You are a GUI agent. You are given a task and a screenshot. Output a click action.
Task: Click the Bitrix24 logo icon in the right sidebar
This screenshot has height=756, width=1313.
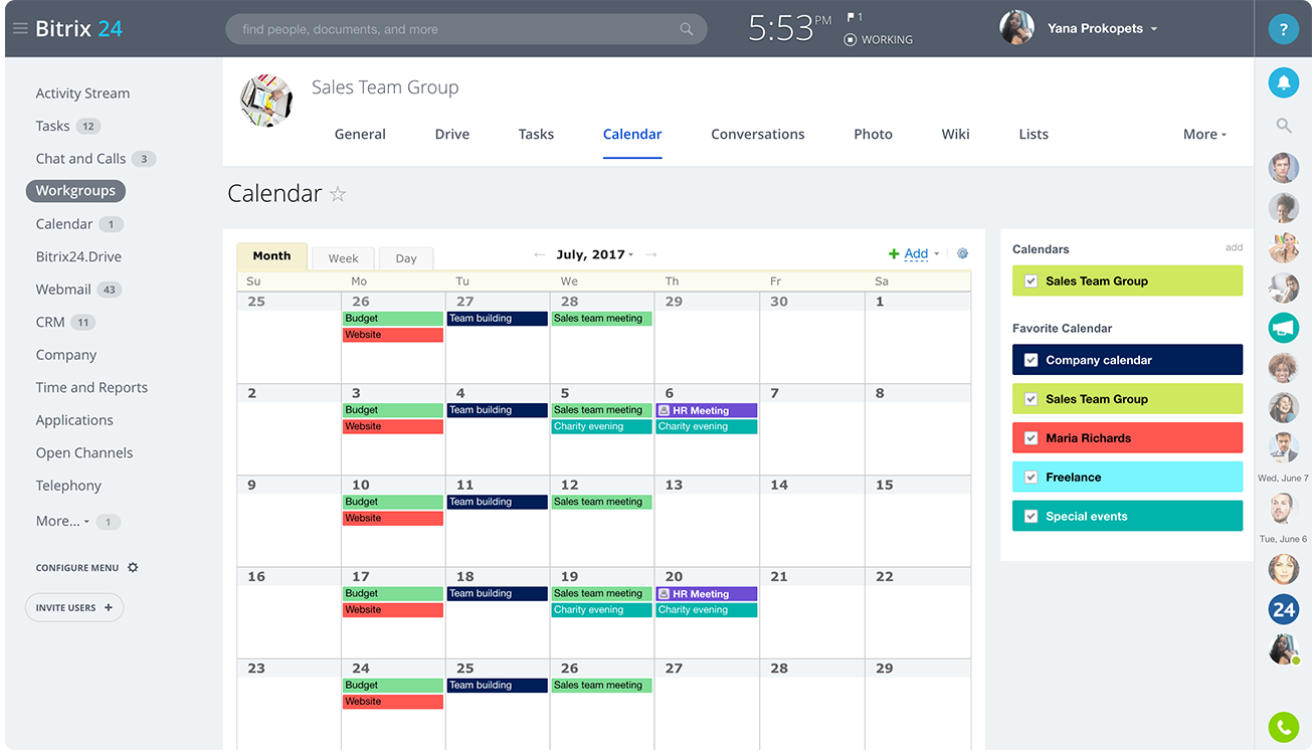[x=1283, y=609]
